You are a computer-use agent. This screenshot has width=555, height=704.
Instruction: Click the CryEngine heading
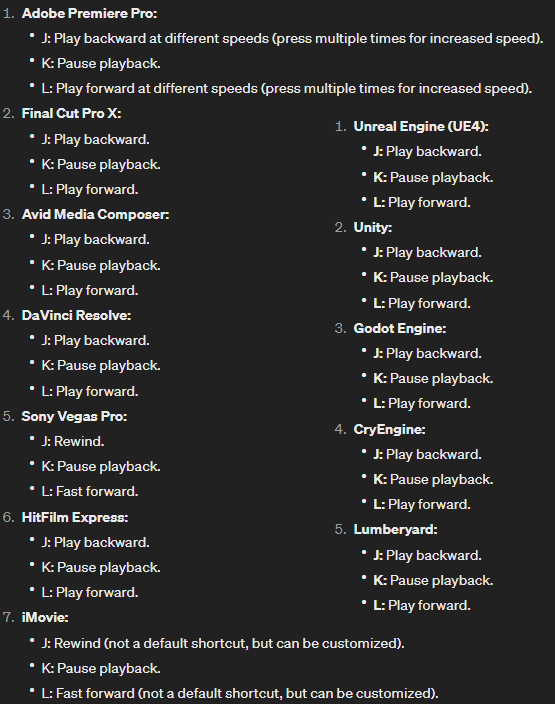tap(389, 430)
